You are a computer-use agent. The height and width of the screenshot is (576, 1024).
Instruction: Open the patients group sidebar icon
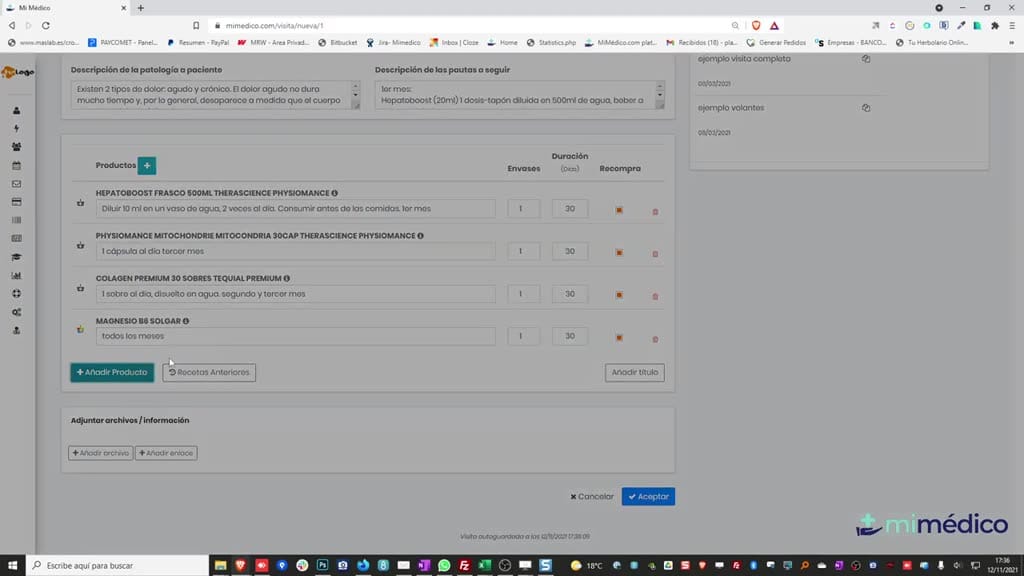[x=16, y=147]
